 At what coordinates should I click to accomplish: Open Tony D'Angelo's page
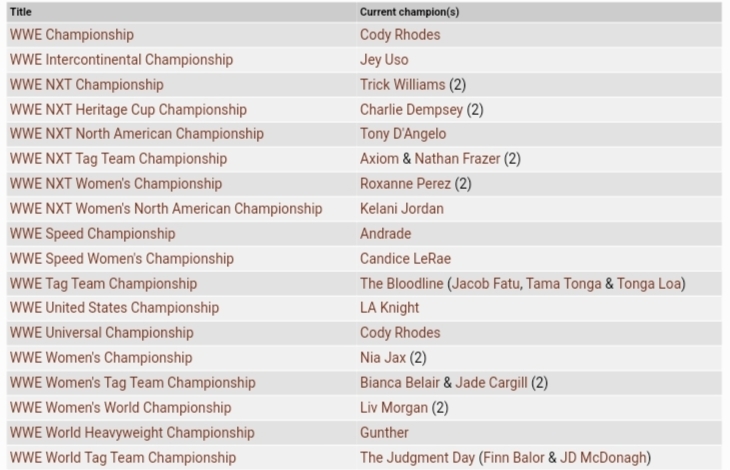coord(403,134)
